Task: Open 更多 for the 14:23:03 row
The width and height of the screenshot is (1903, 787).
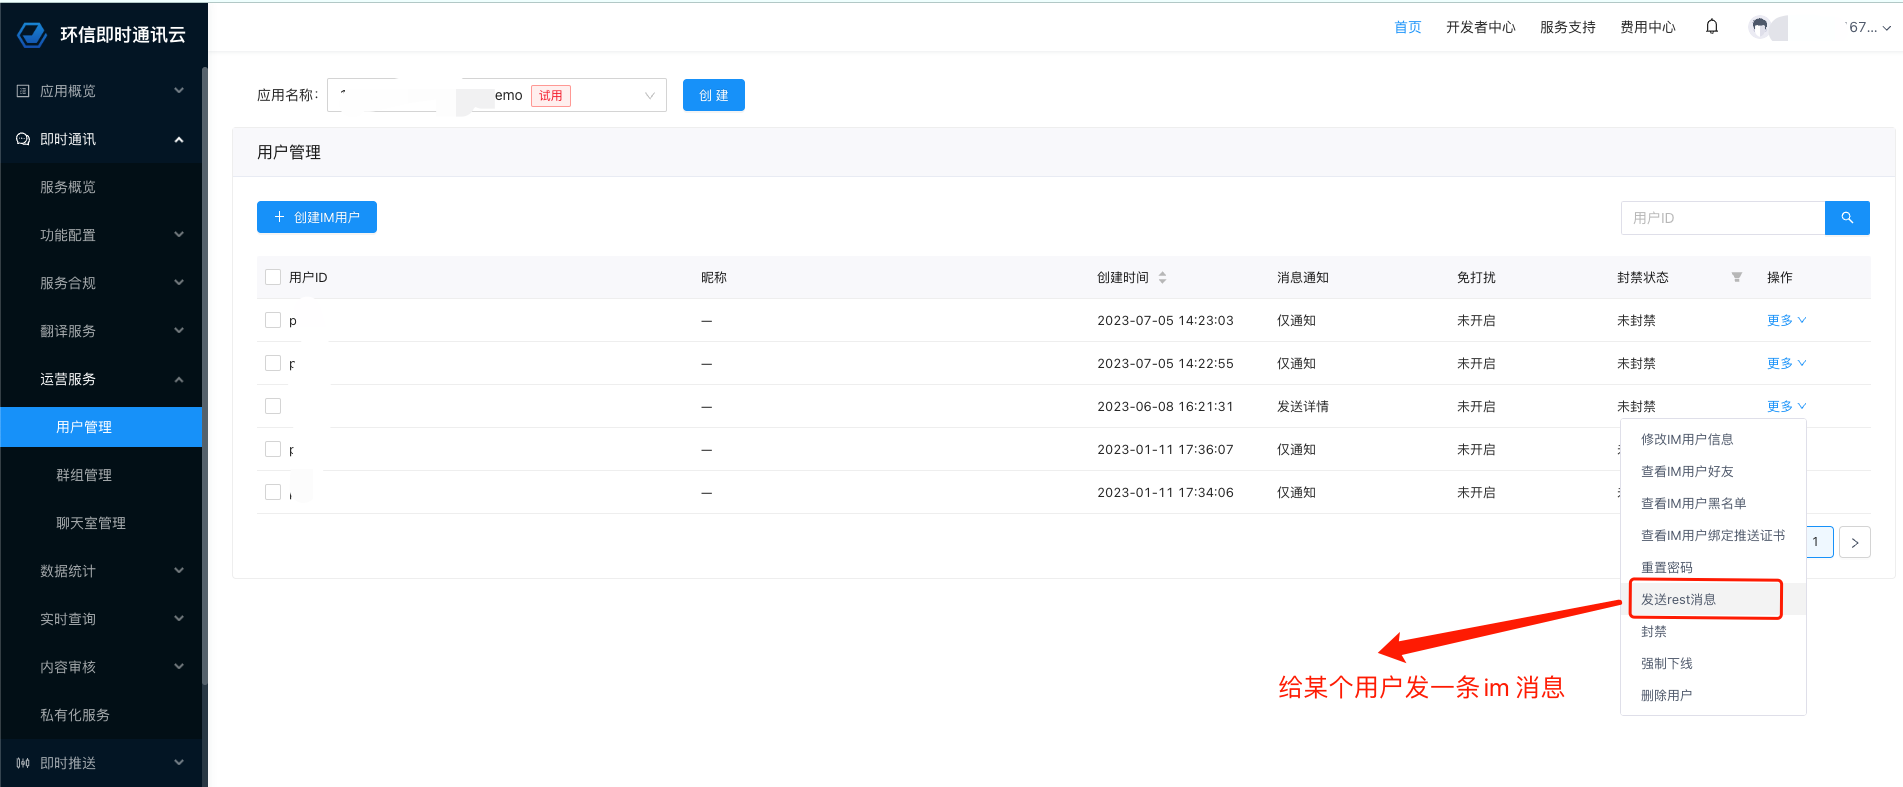Action: (1786, 320)
